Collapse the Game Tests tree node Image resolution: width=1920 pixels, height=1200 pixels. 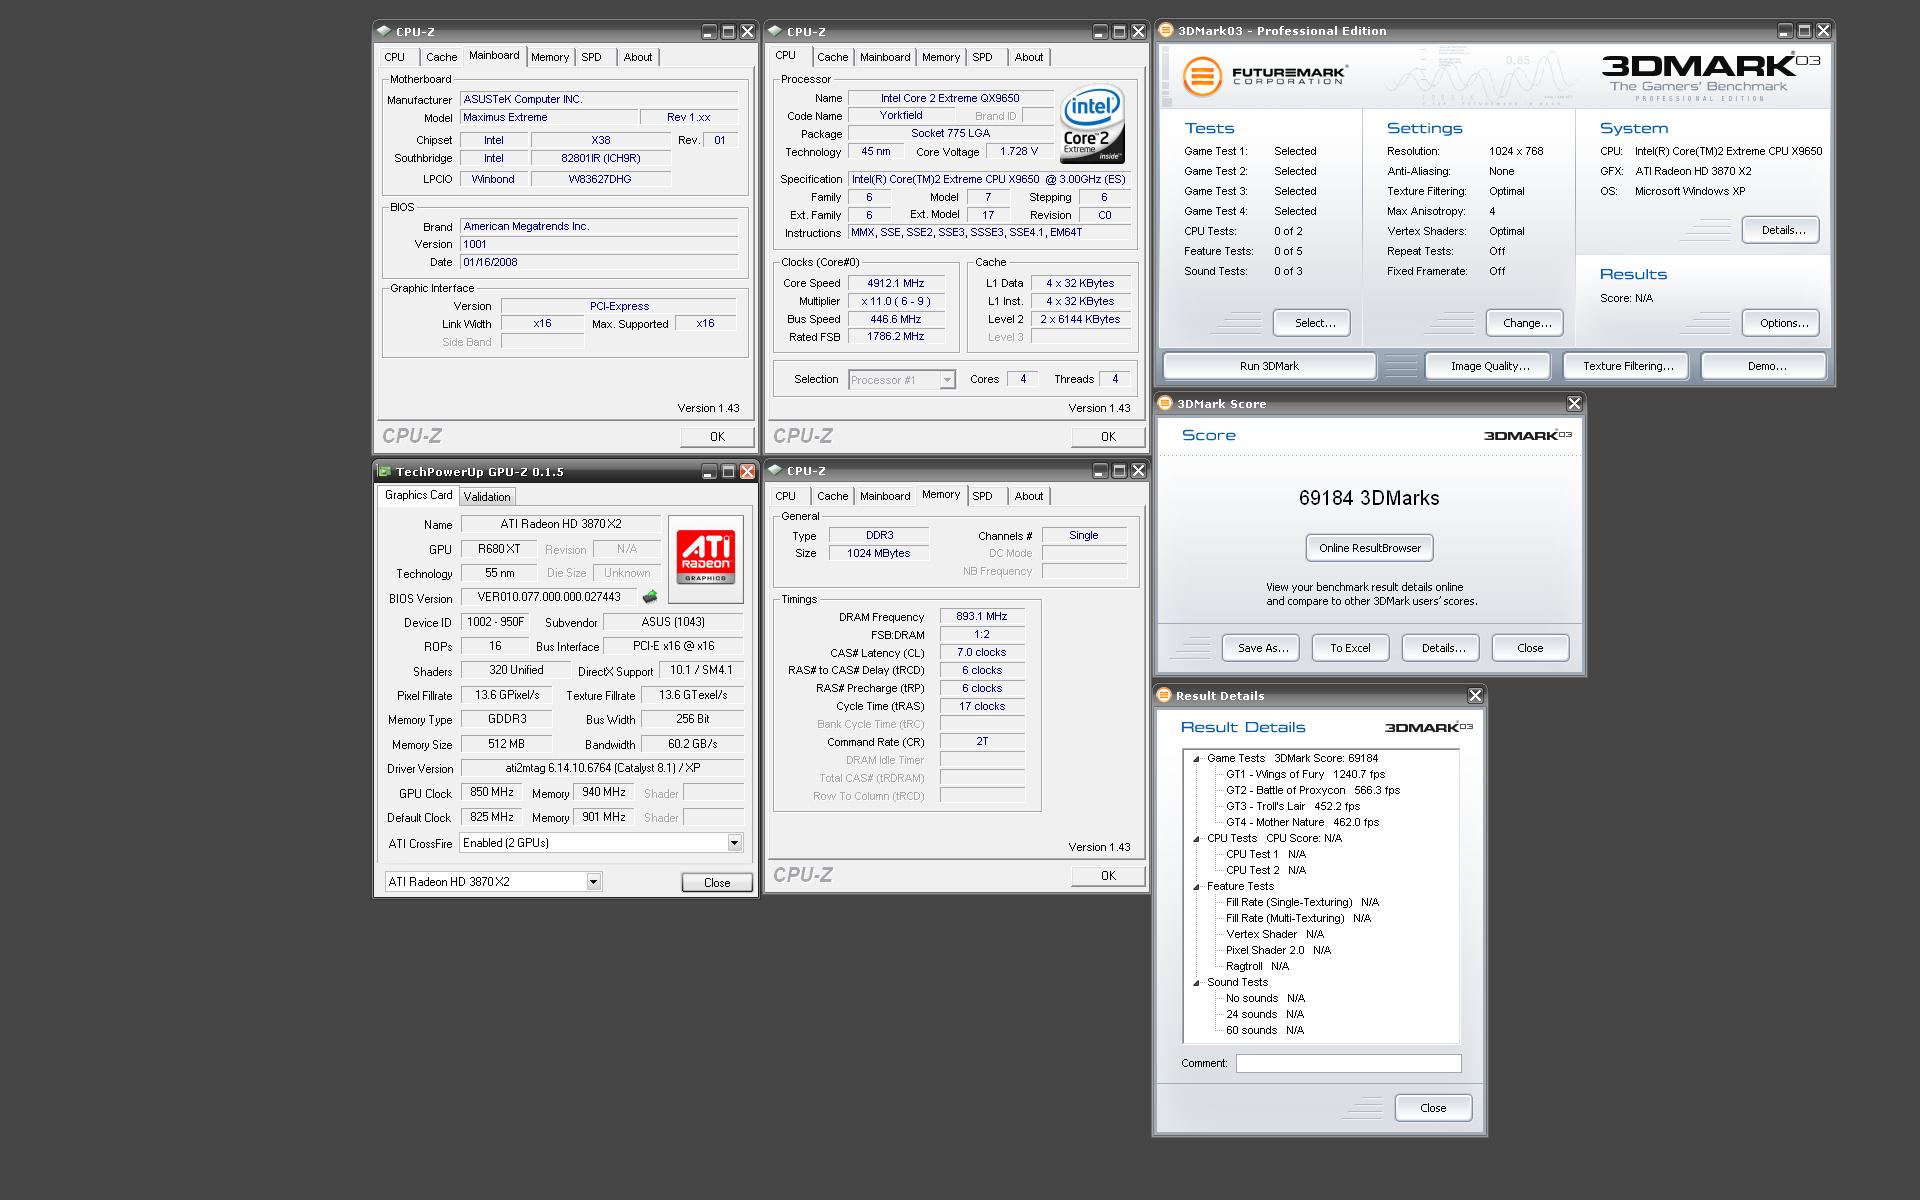click(1196, 758)
